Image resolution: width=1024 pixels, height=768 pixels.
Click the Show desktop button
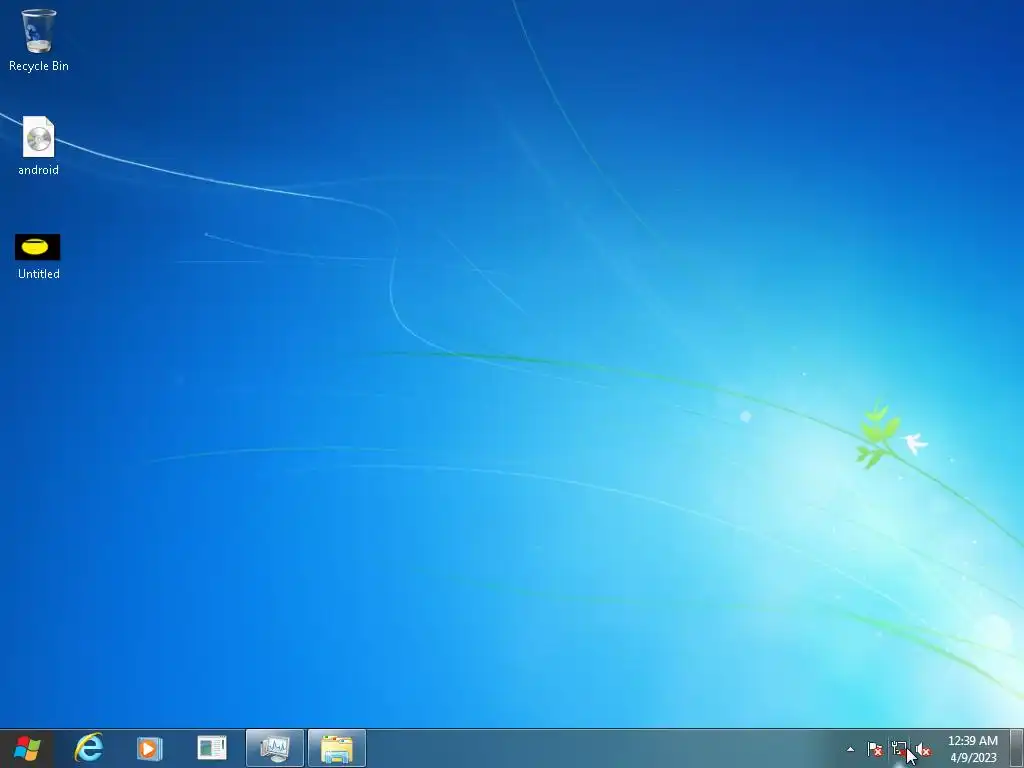(1016, 748)
